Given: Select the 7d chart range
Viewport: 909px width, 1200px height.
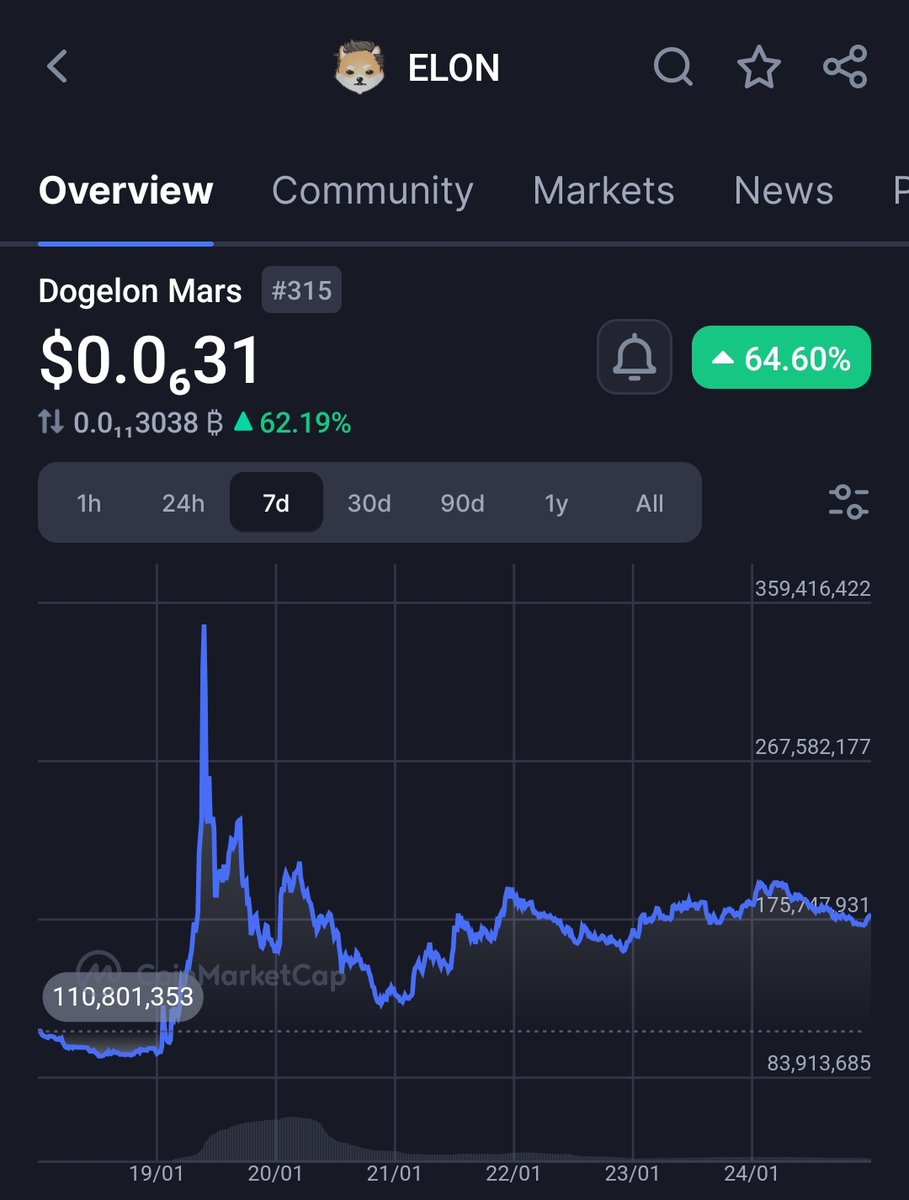Looking at the screenshot, I should [x=276, y=503].
